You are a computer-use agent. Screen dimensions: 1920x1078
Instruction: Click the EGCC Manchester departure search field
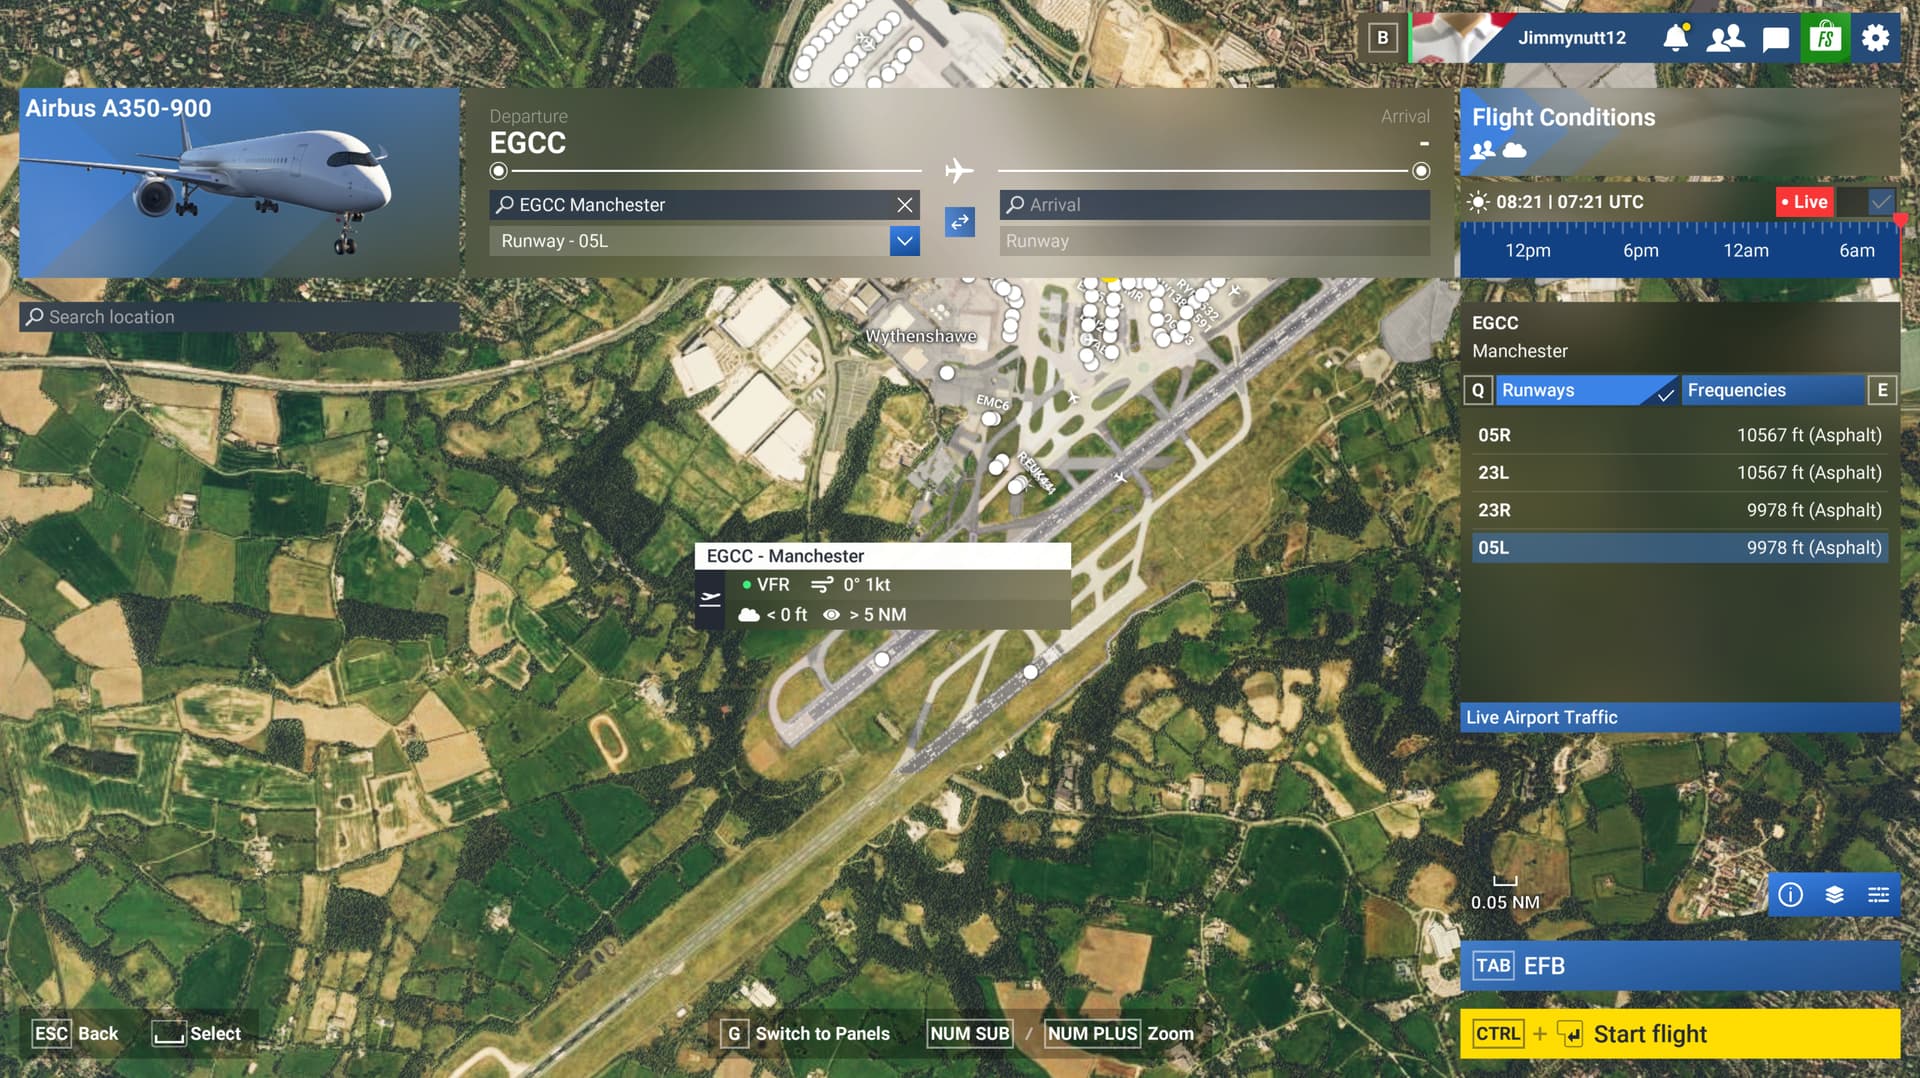[x=691, y=205]
